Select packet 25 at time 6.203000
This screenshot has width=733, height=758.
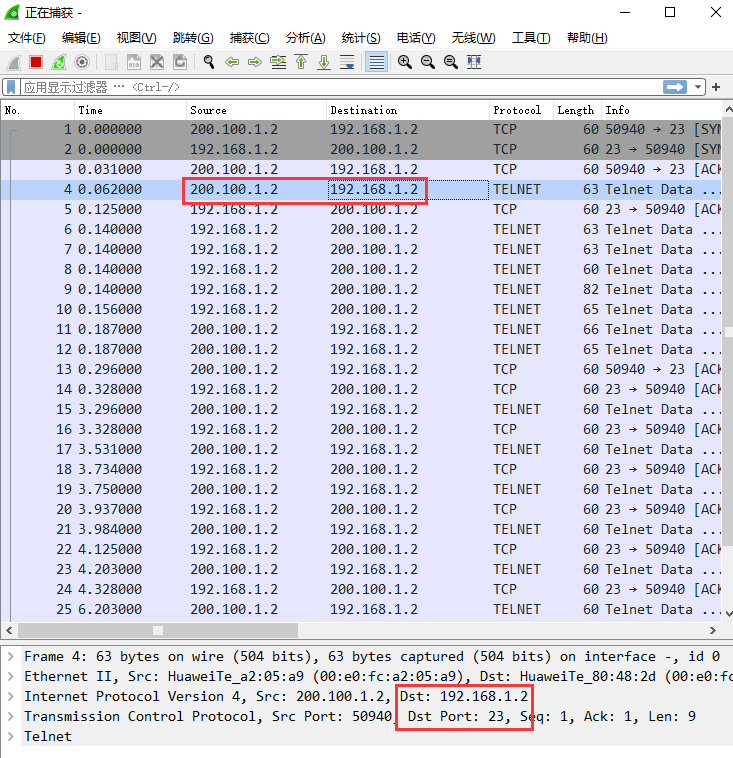pos(361,609)
